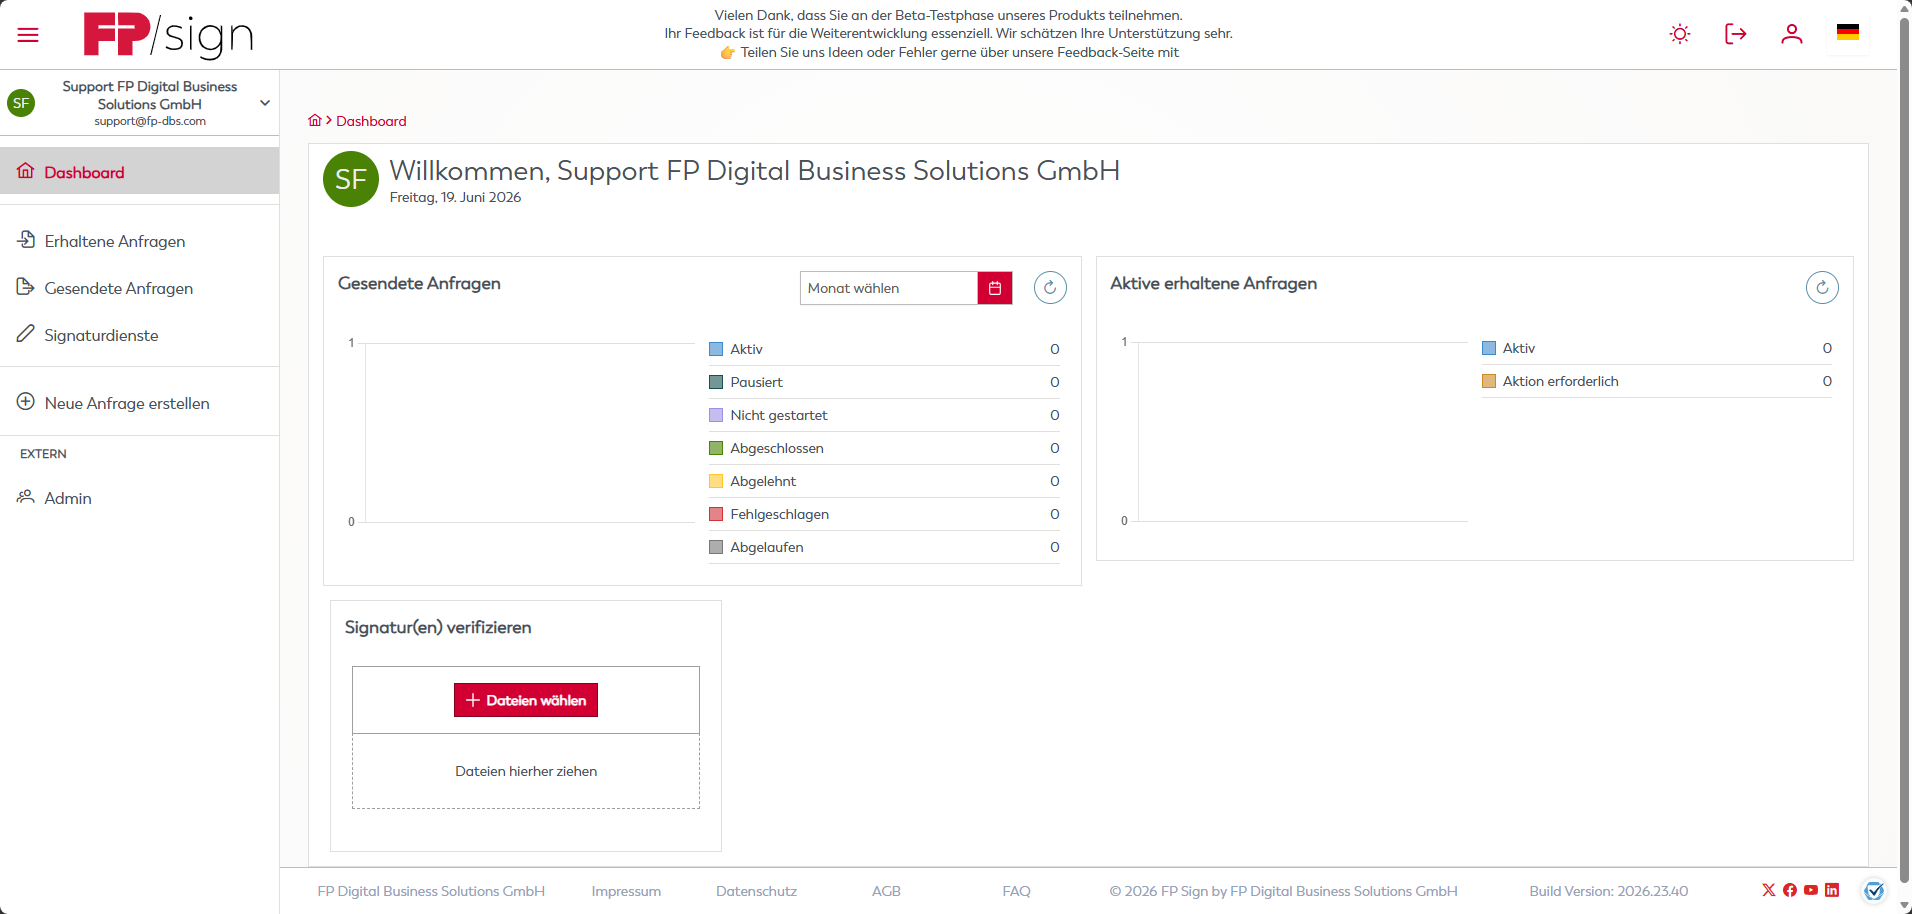Image resolution: width=1912 pixels, height=914 pixels.
Task: Click the blue checkmark badge in footer corner
Action: [x=1874, y=891]
